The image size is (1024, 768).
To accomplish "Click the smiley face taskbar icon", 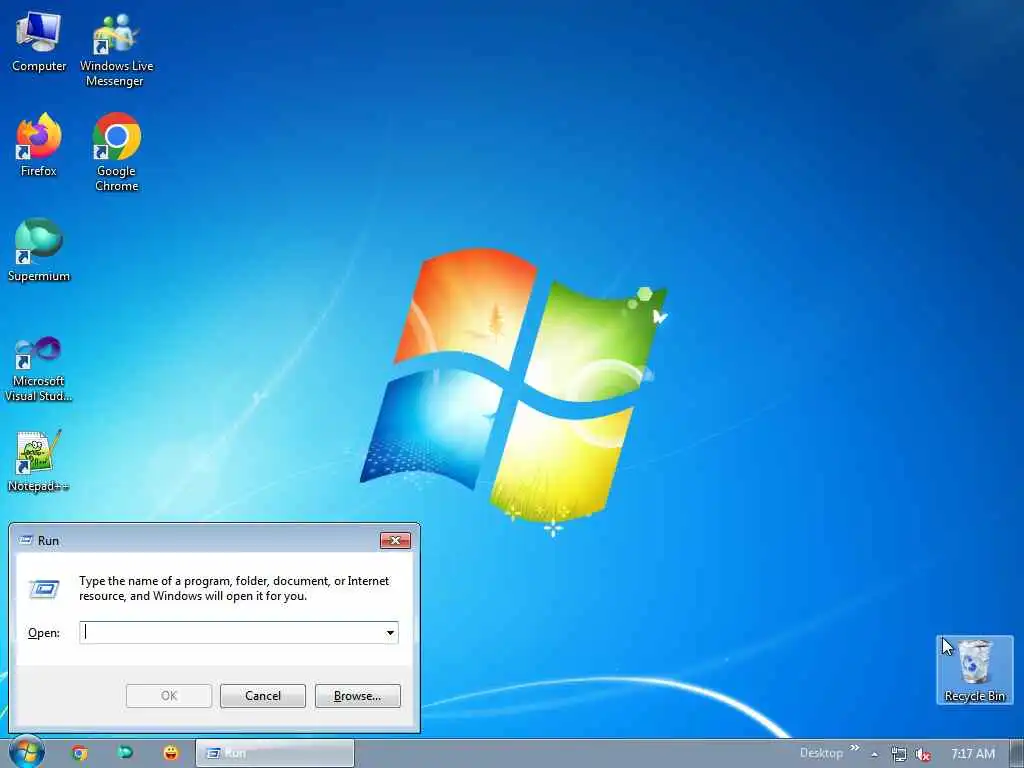I will coord(170,752).
